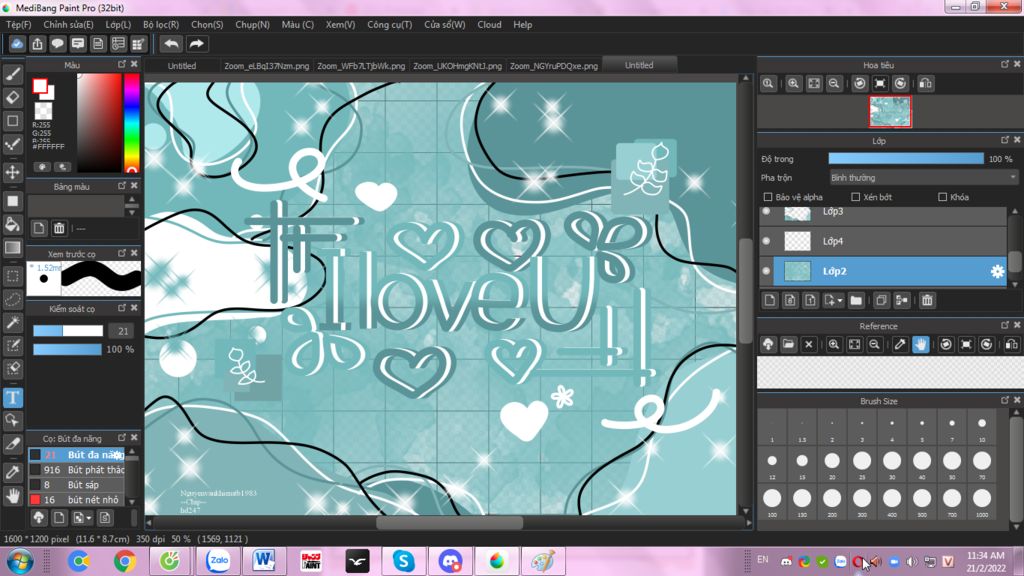Undo the last action
This screenshot has width=1024, height=576.
171,44
